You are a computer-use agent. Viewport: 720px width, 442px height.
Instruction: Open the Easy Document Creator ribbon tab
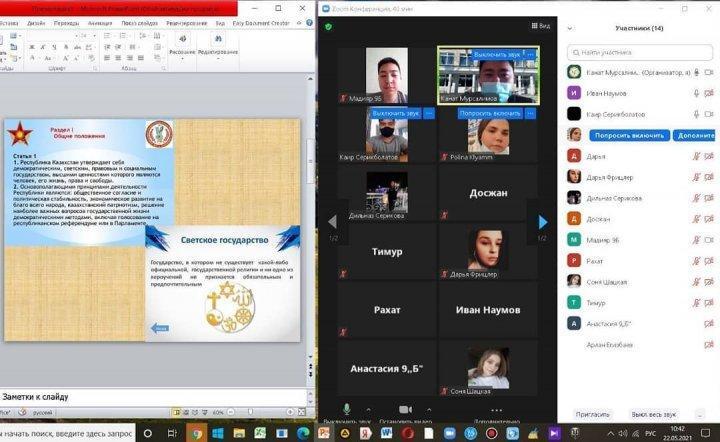pos(261,22)
